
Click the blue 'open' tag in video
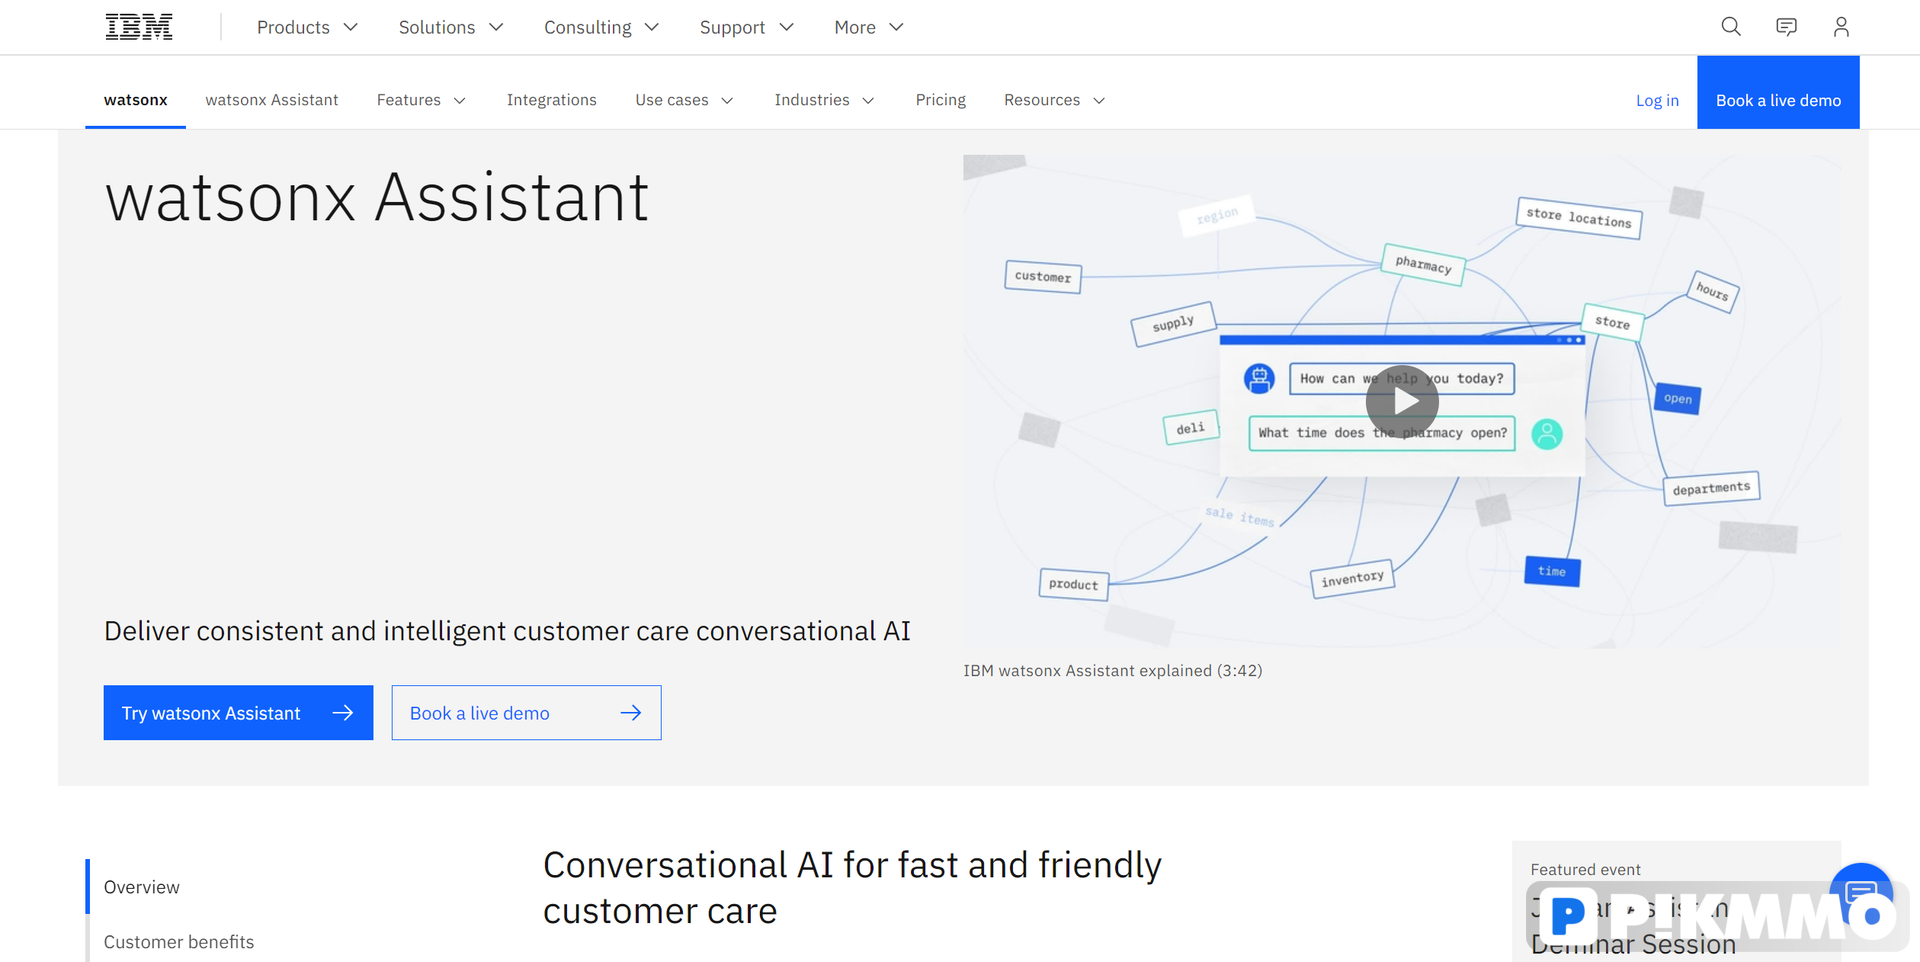[x=1678, y=399]
